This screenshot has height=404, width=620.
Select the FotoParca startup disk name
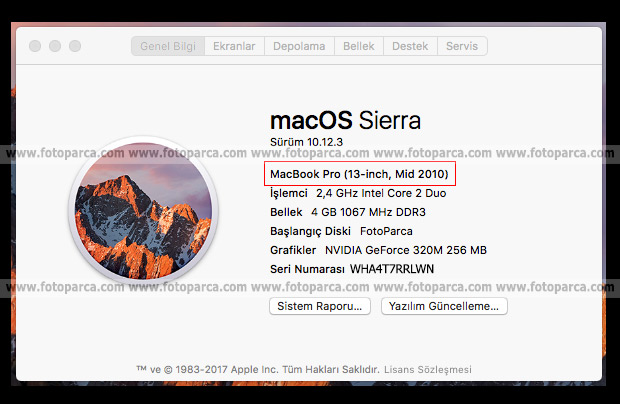pos(386,231)
